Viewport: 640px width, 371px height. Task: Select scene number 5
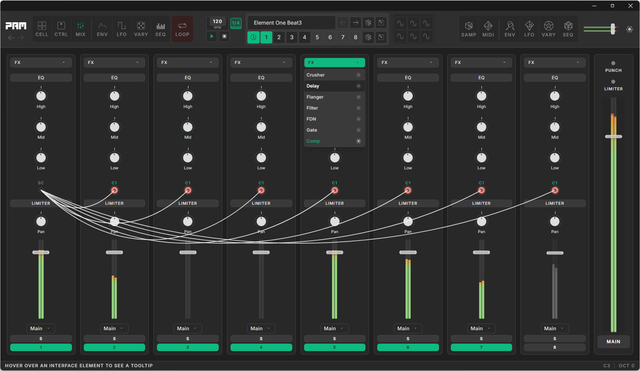click(x=317, y=37)
